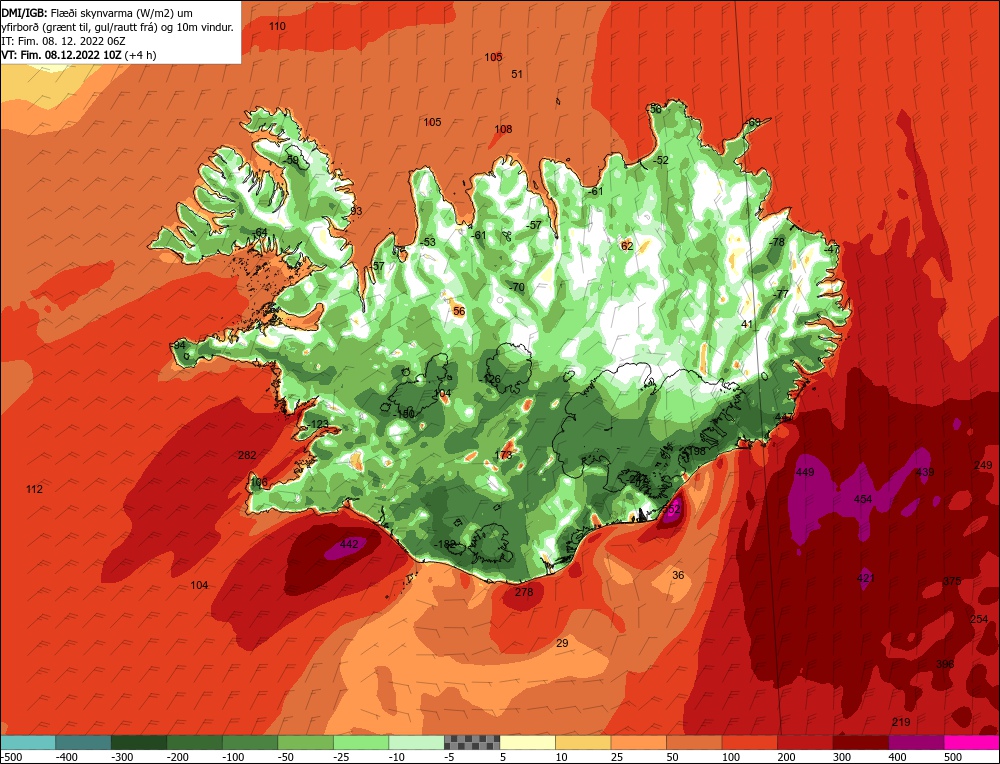Screen dimensions: 1000x764
Task: Click the value 110 at the map top
Action: pyautogui.click(x=277, y=26)
